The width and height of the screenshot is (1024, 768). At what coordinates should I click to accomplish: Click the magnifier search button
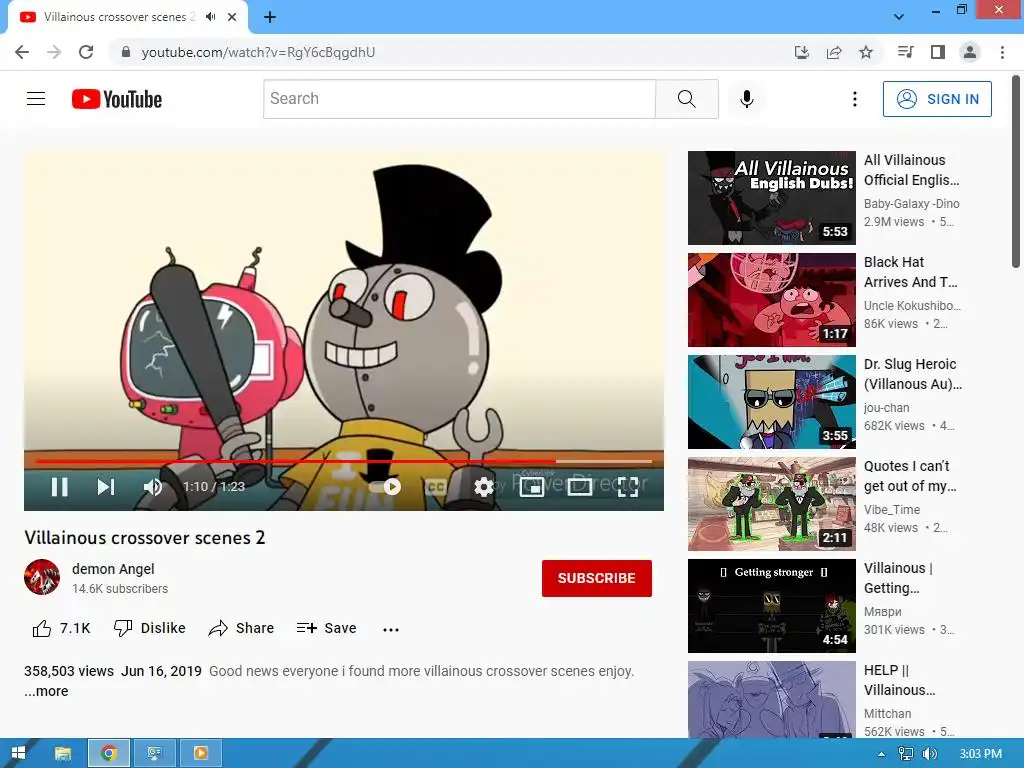[x=686, y=99]
